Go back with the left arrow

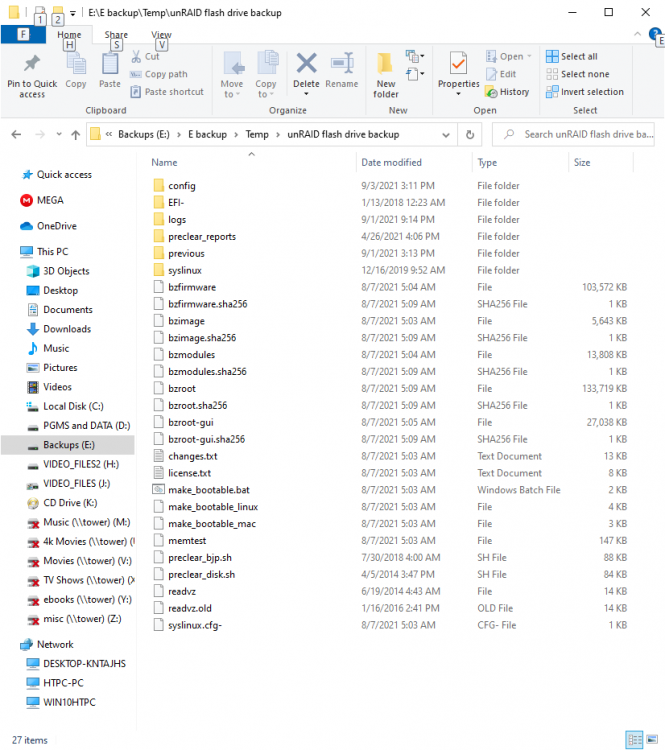(16, 134)
